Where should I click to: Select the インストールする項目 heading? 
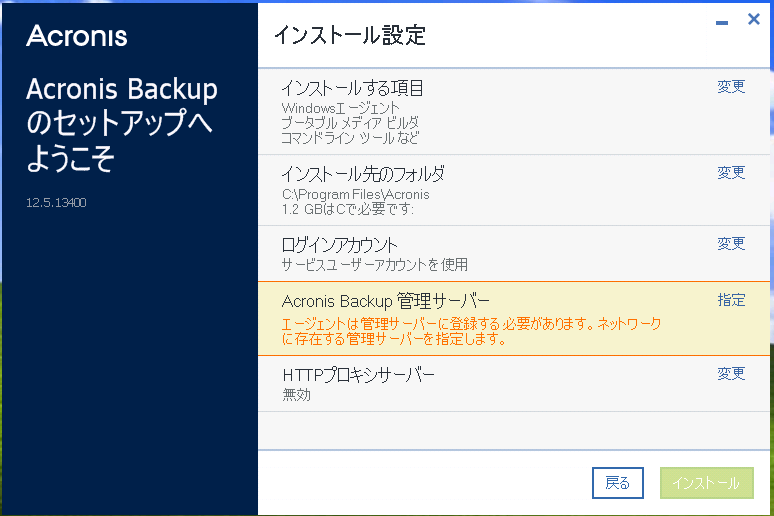click(x=352, y=88)
